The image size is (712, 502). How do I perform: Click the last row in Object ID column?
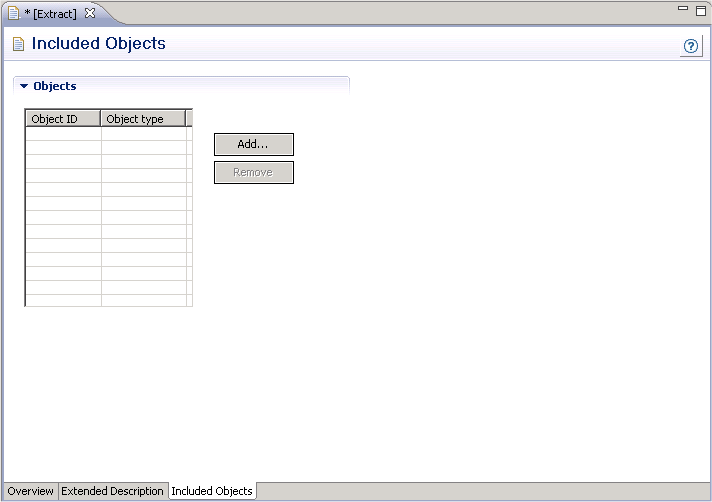point(63,300)
